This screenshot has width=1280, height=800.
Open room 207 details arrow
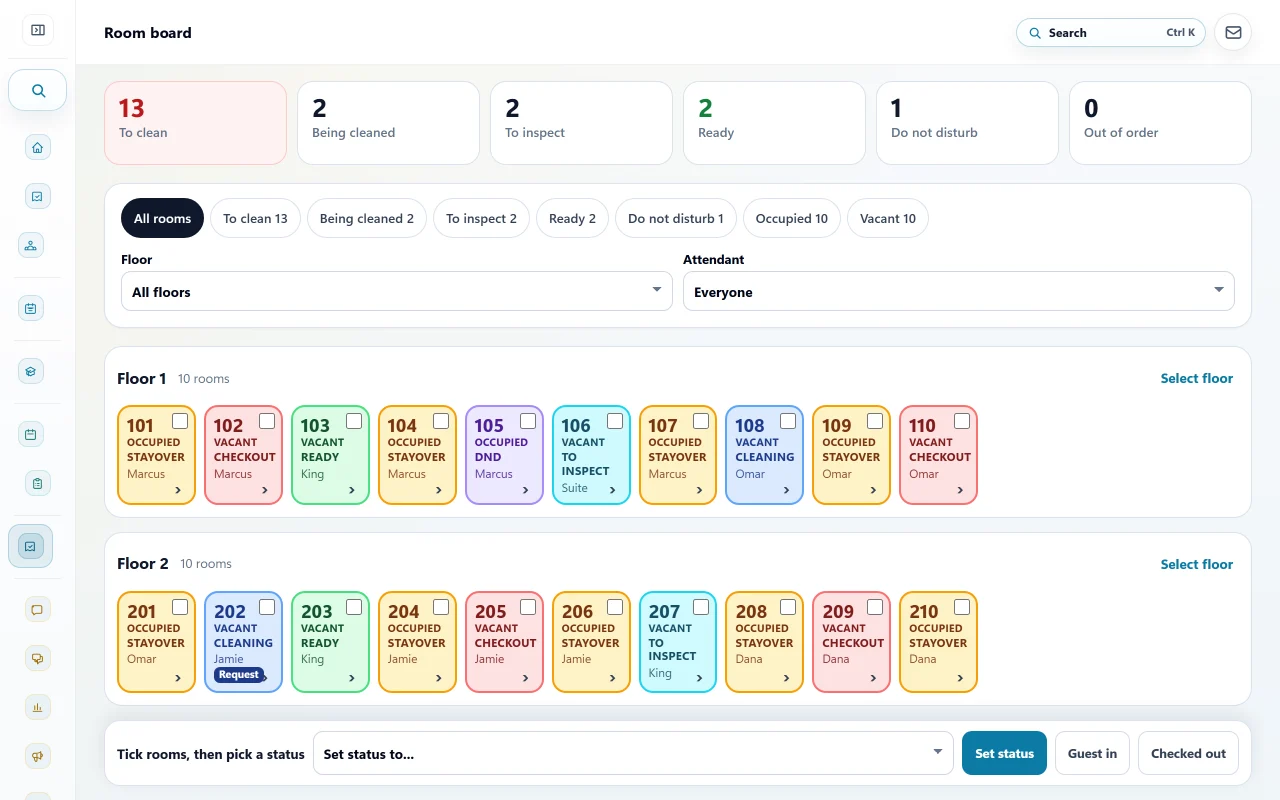(x=700, y=677)
